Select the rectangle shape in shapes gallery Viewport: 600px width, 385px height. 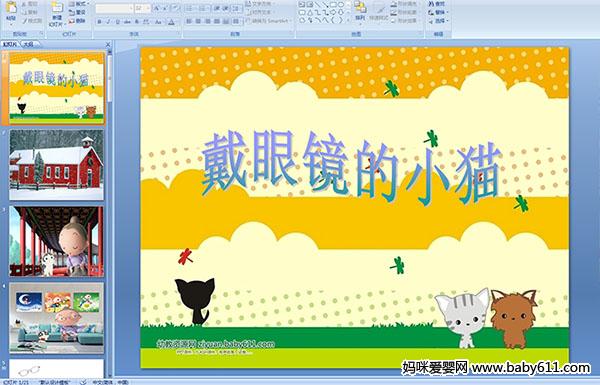pyautogui.click(x=334, y=5)
